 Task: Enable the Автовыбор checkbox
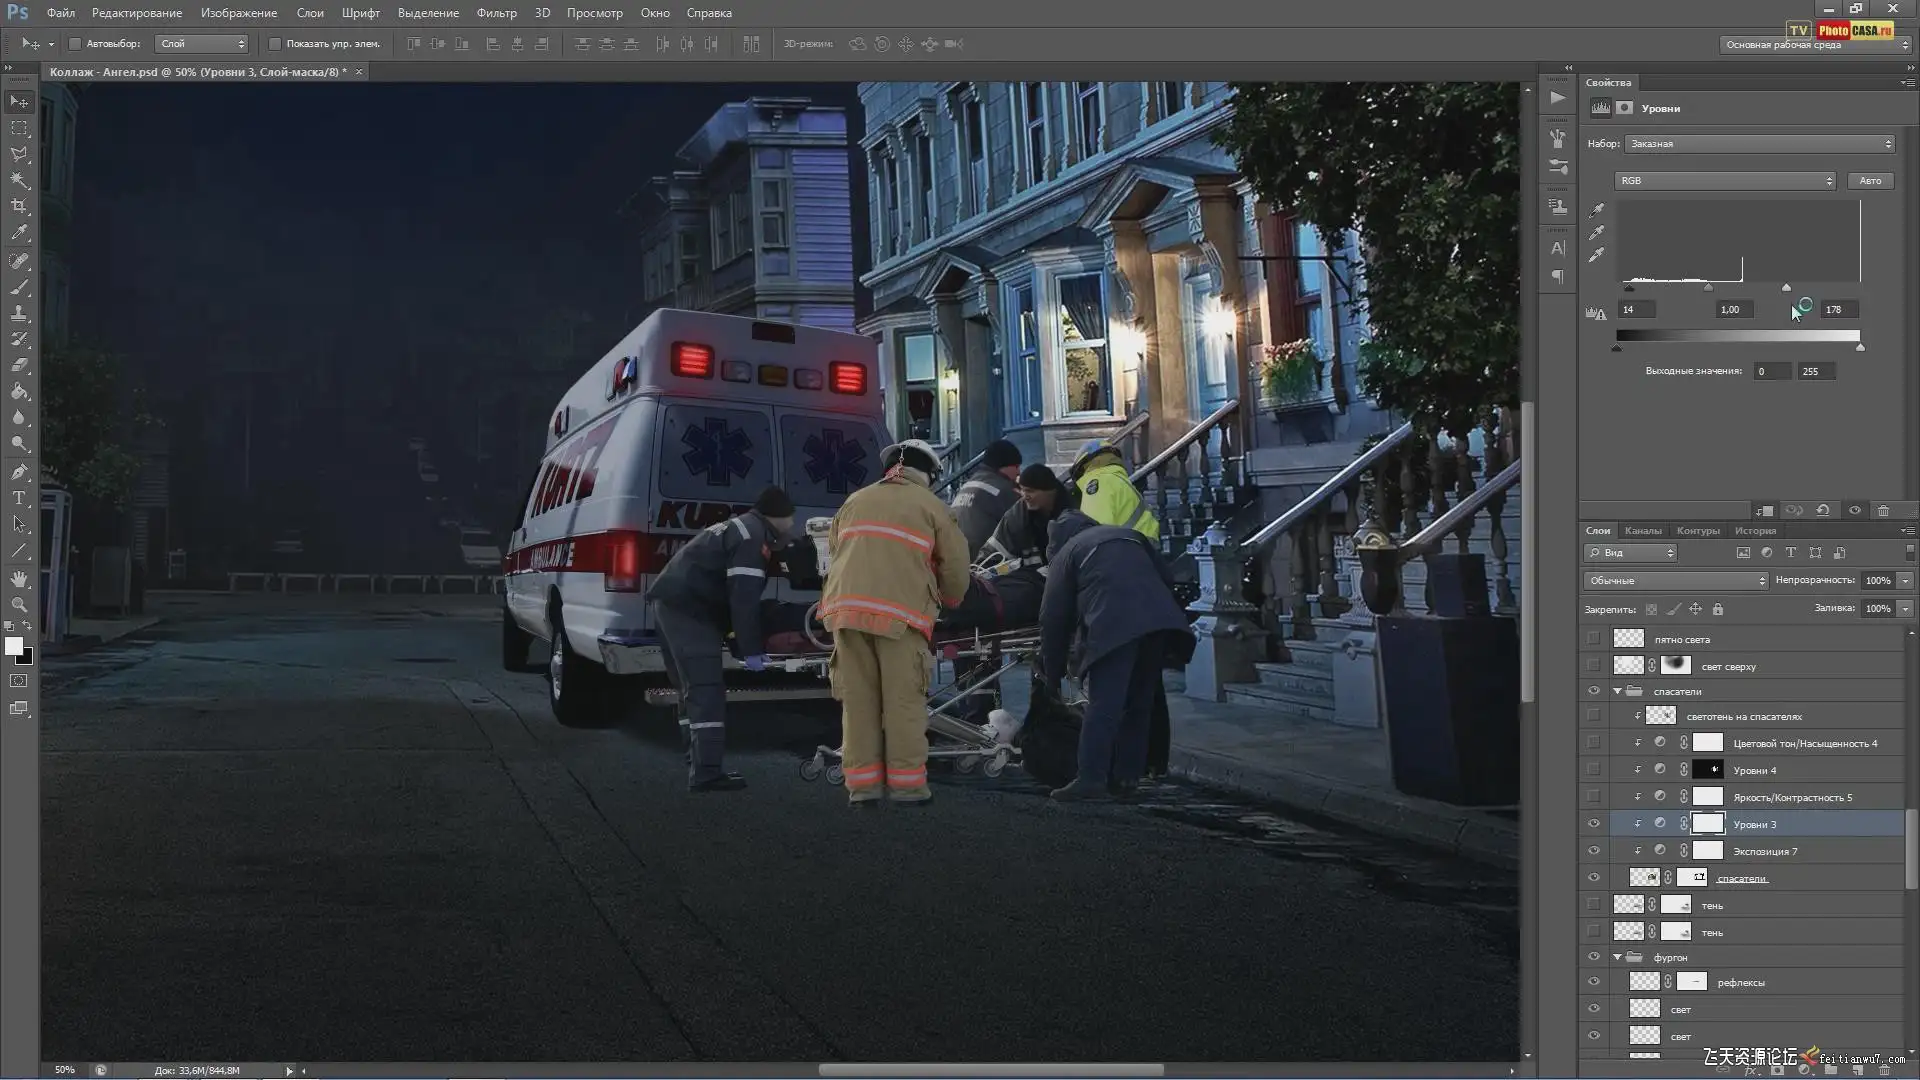pyautogui.click(x=75, y=44)
